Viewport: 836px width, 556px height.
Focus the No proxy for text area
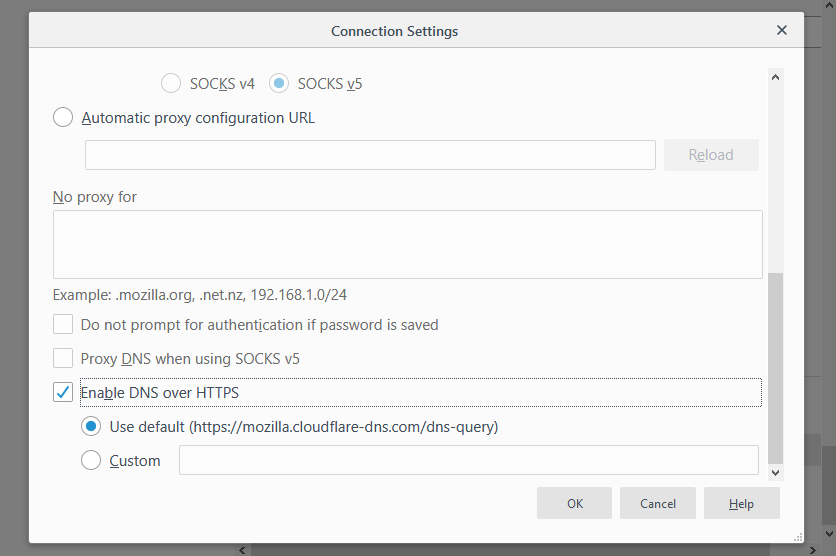click(407, 244)
